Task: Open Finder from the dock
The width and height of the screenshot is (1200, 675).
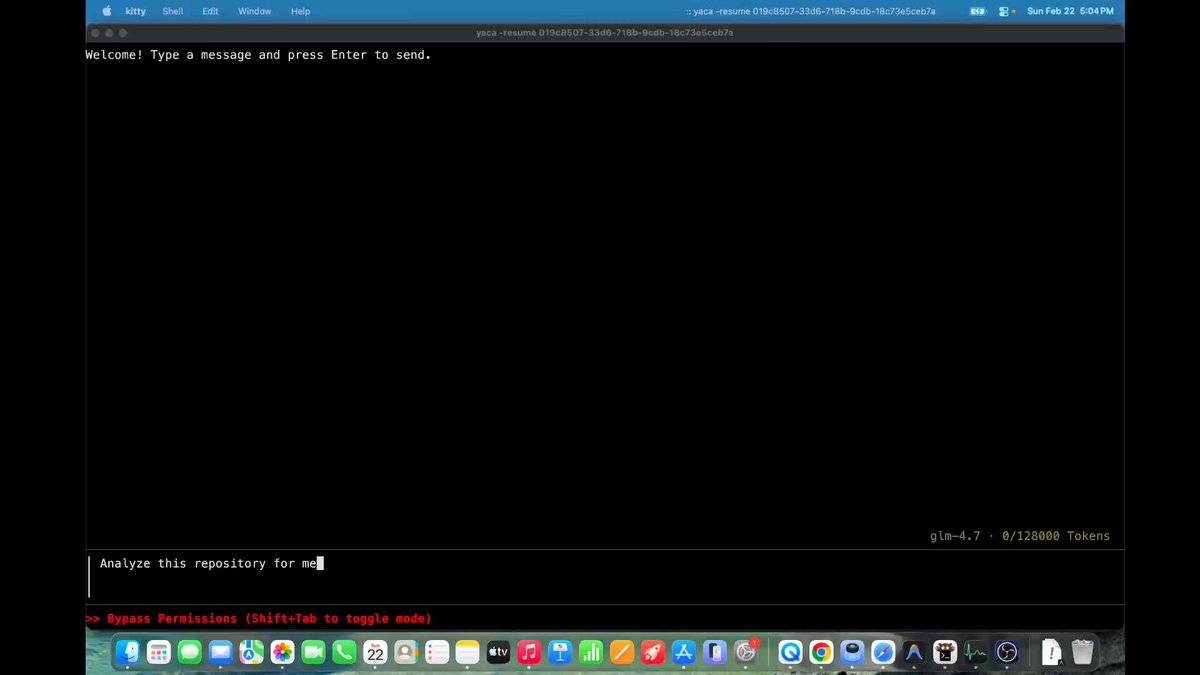Action: point(128,653)
